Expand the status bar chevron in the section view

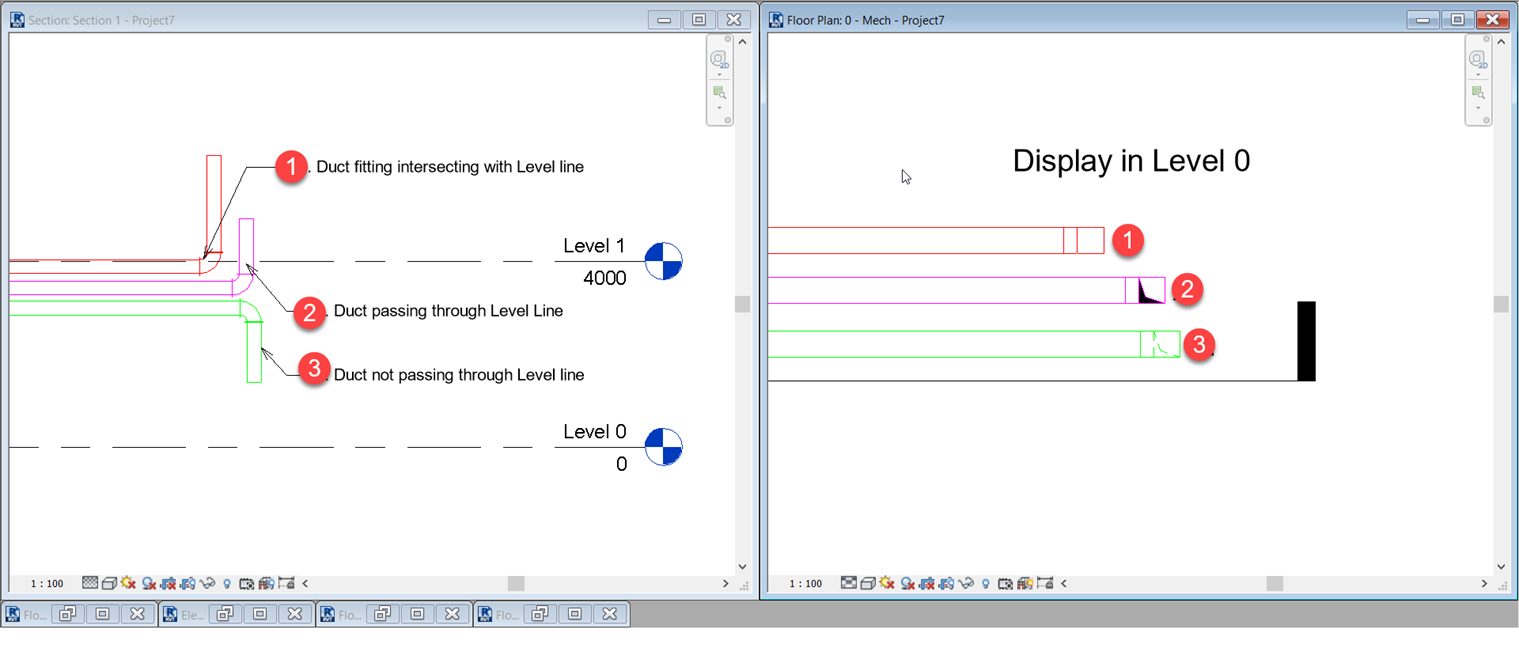[x=304, y=583]
